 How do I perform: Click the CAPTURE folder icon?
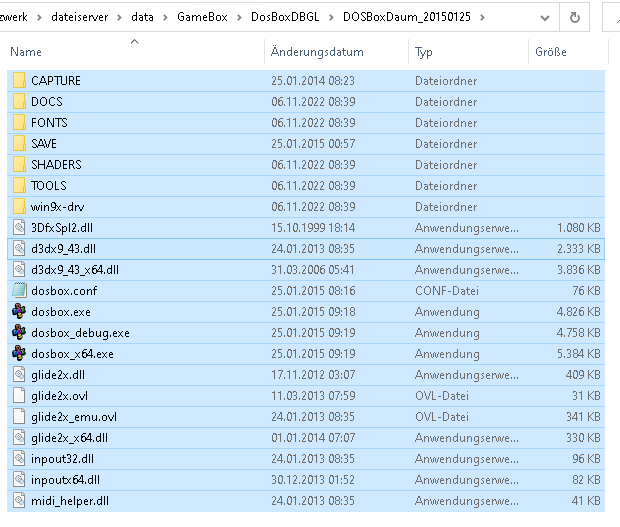pos(19,80)
